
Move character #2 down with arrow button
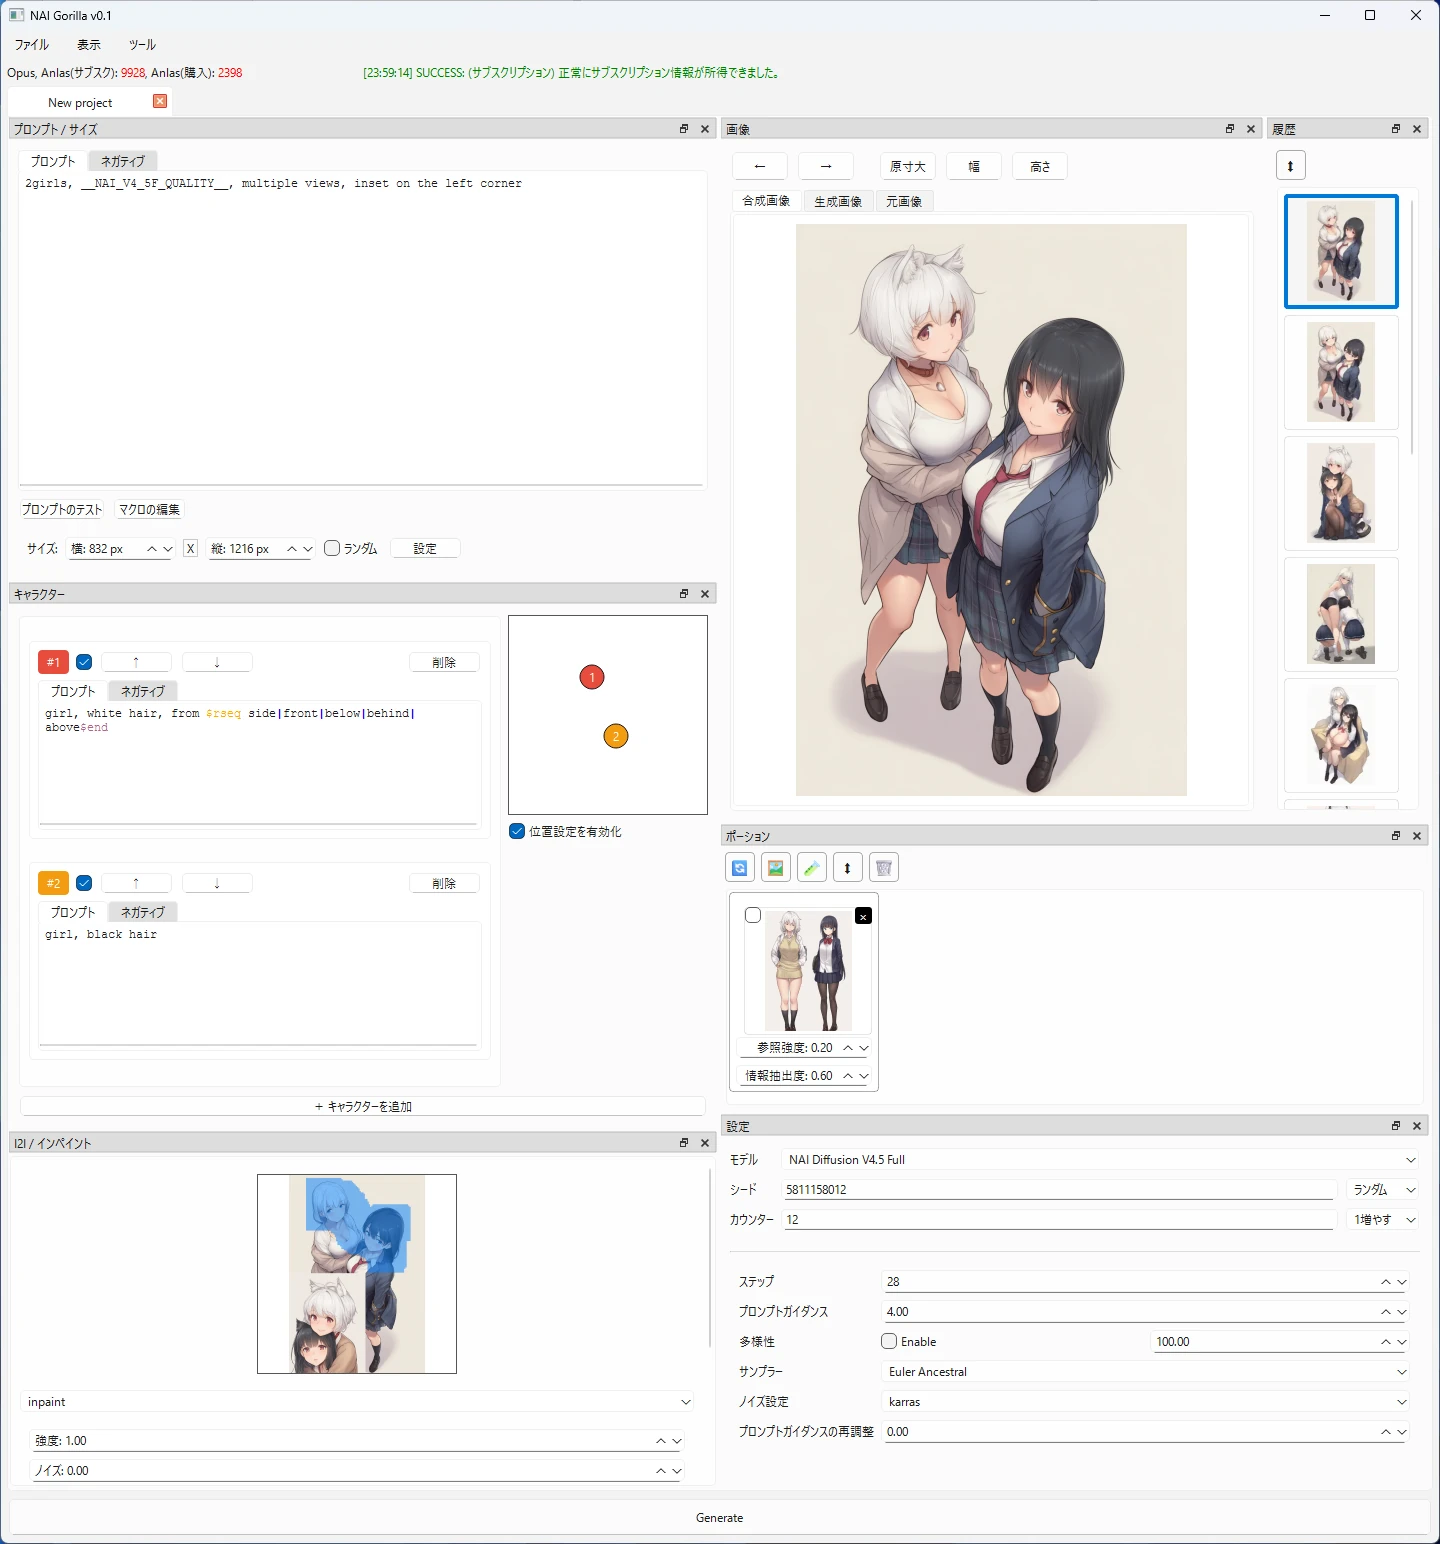[x=217, y=883]
